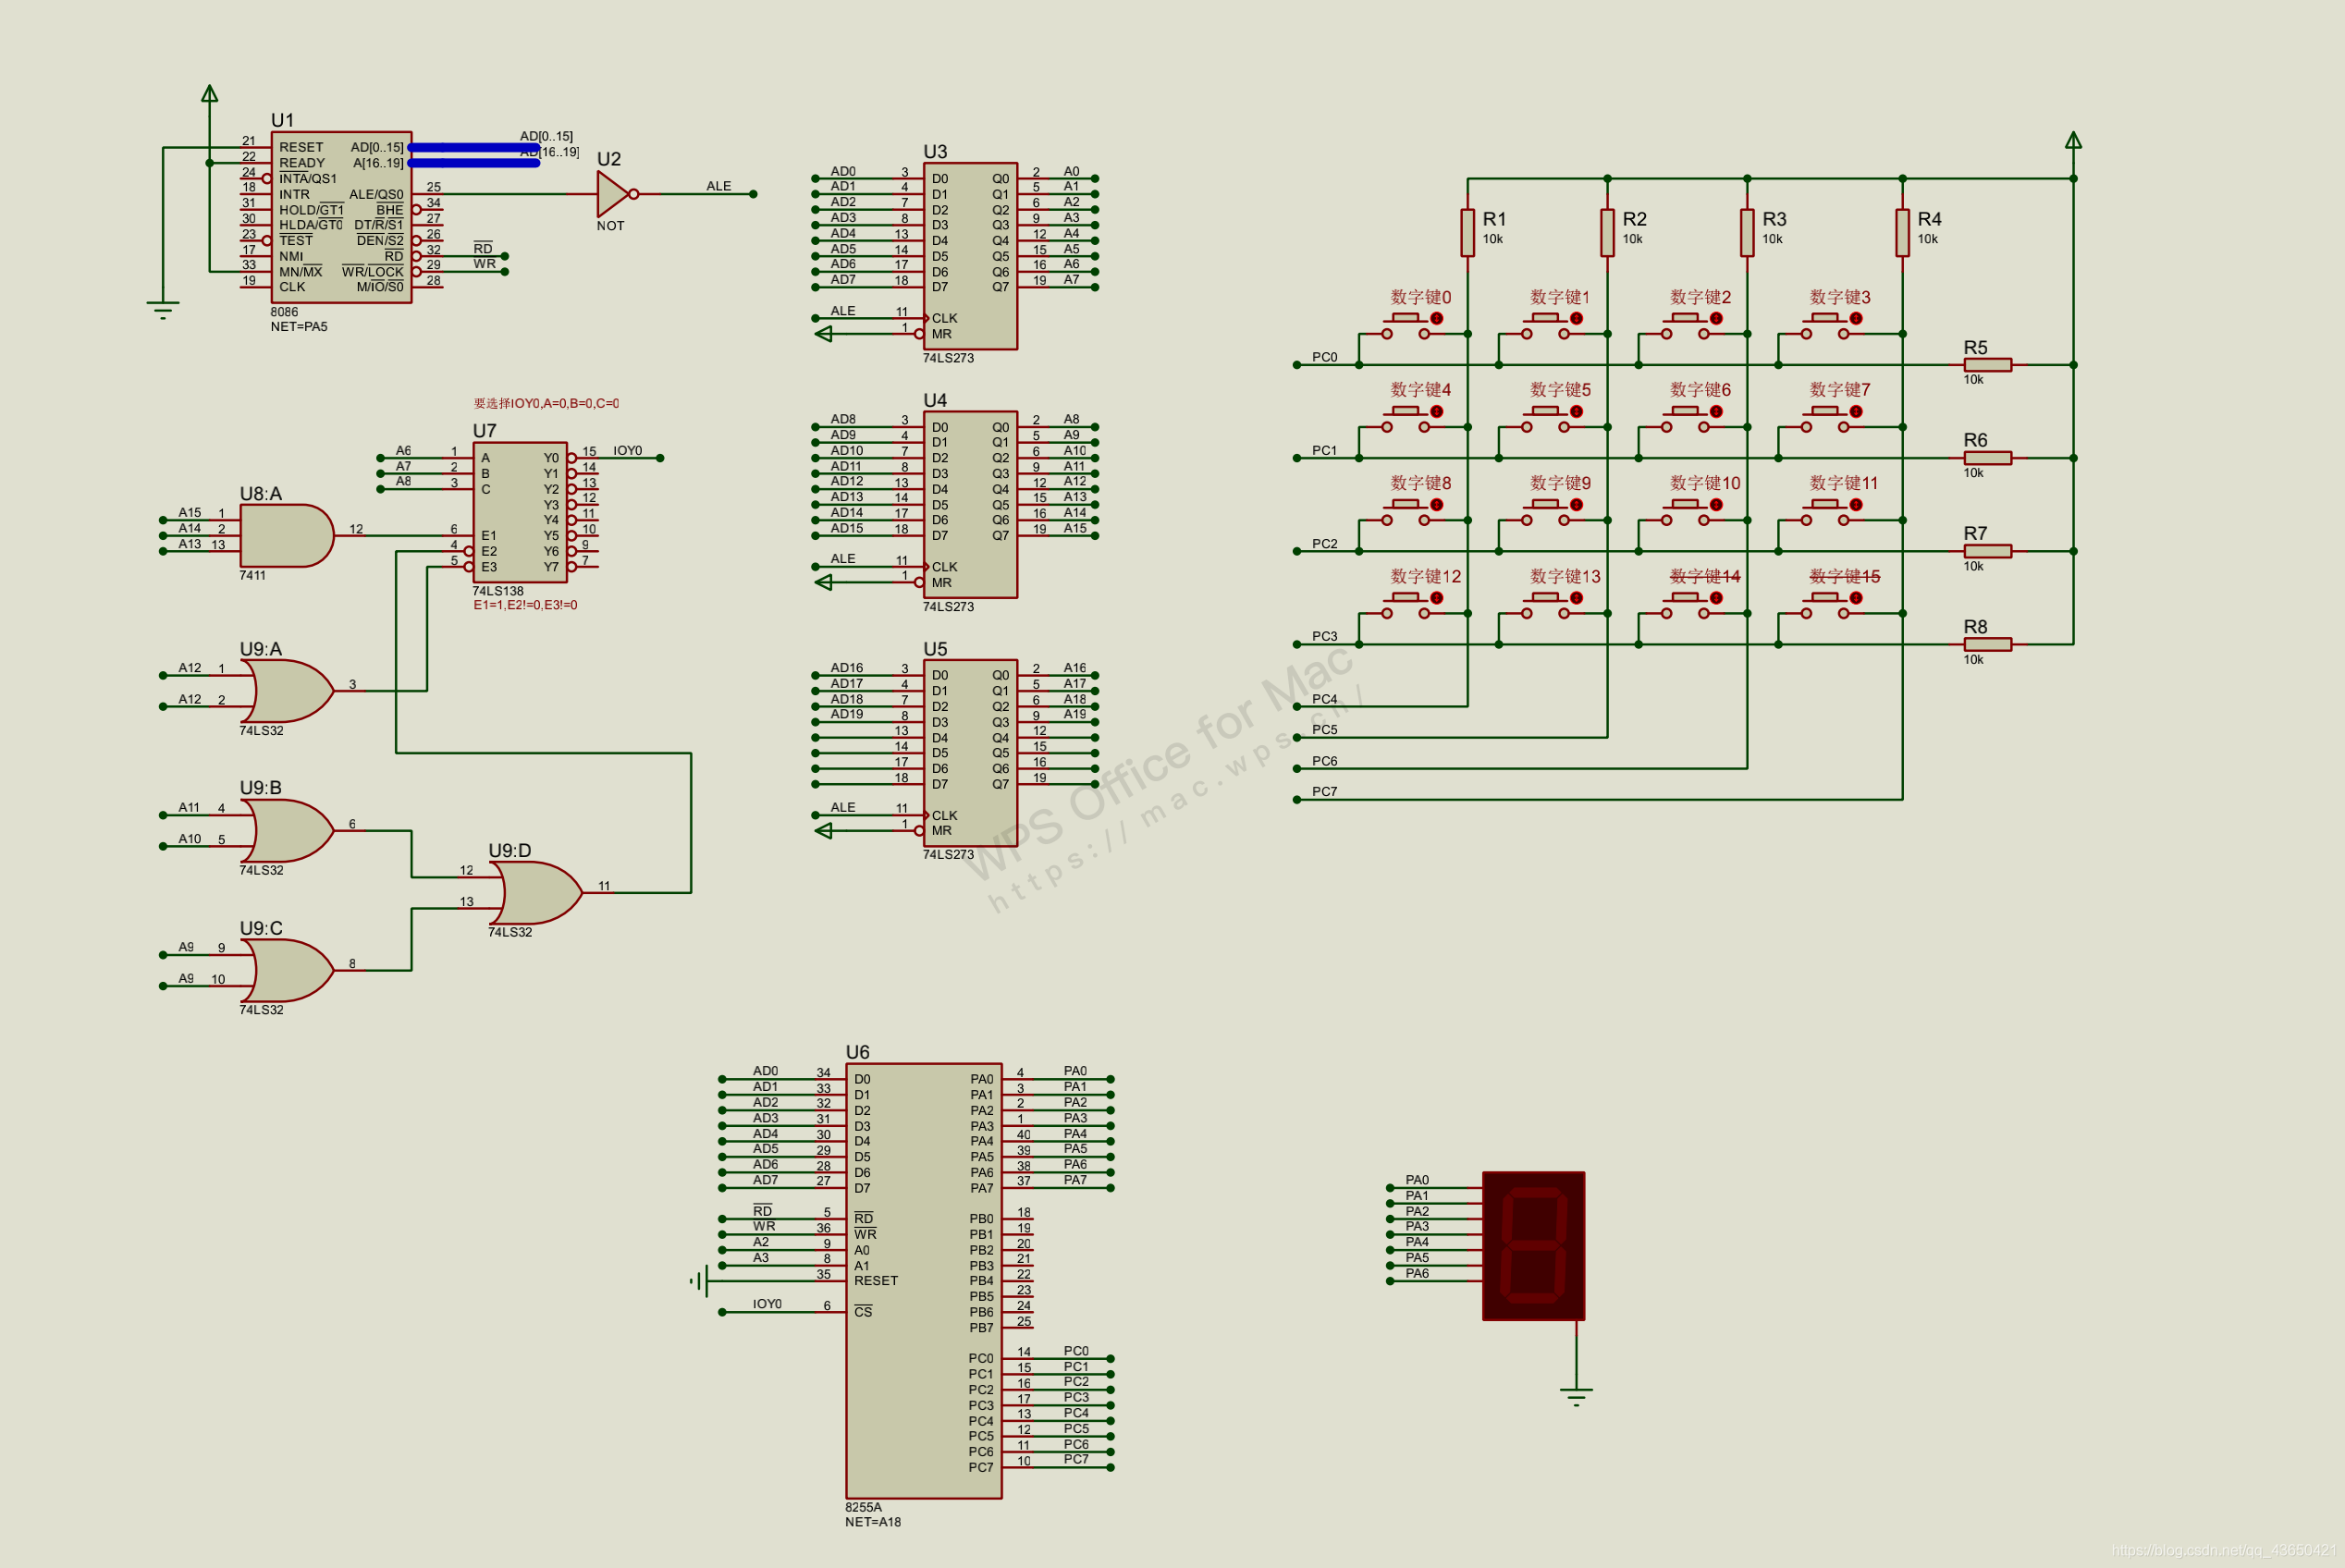The width and height of the screenshot is (2345, 1568).
Task: Select the U7 74LS138 decoder
Action: pos(519,512)
